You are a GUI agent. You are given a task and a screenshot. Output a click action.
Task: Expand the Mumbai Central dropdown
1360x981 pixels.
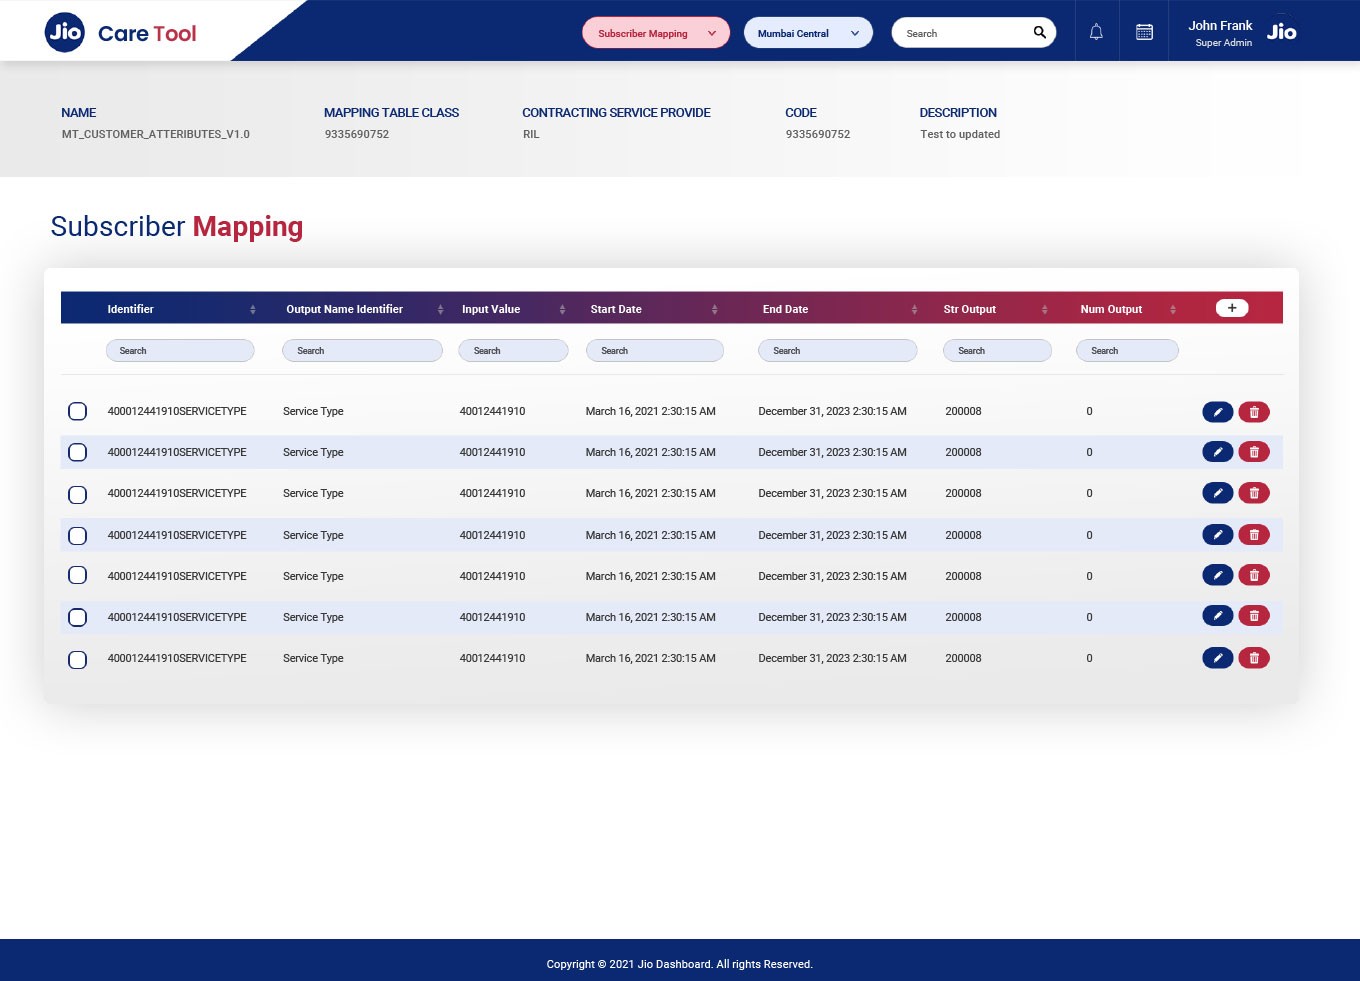point(808,33)
